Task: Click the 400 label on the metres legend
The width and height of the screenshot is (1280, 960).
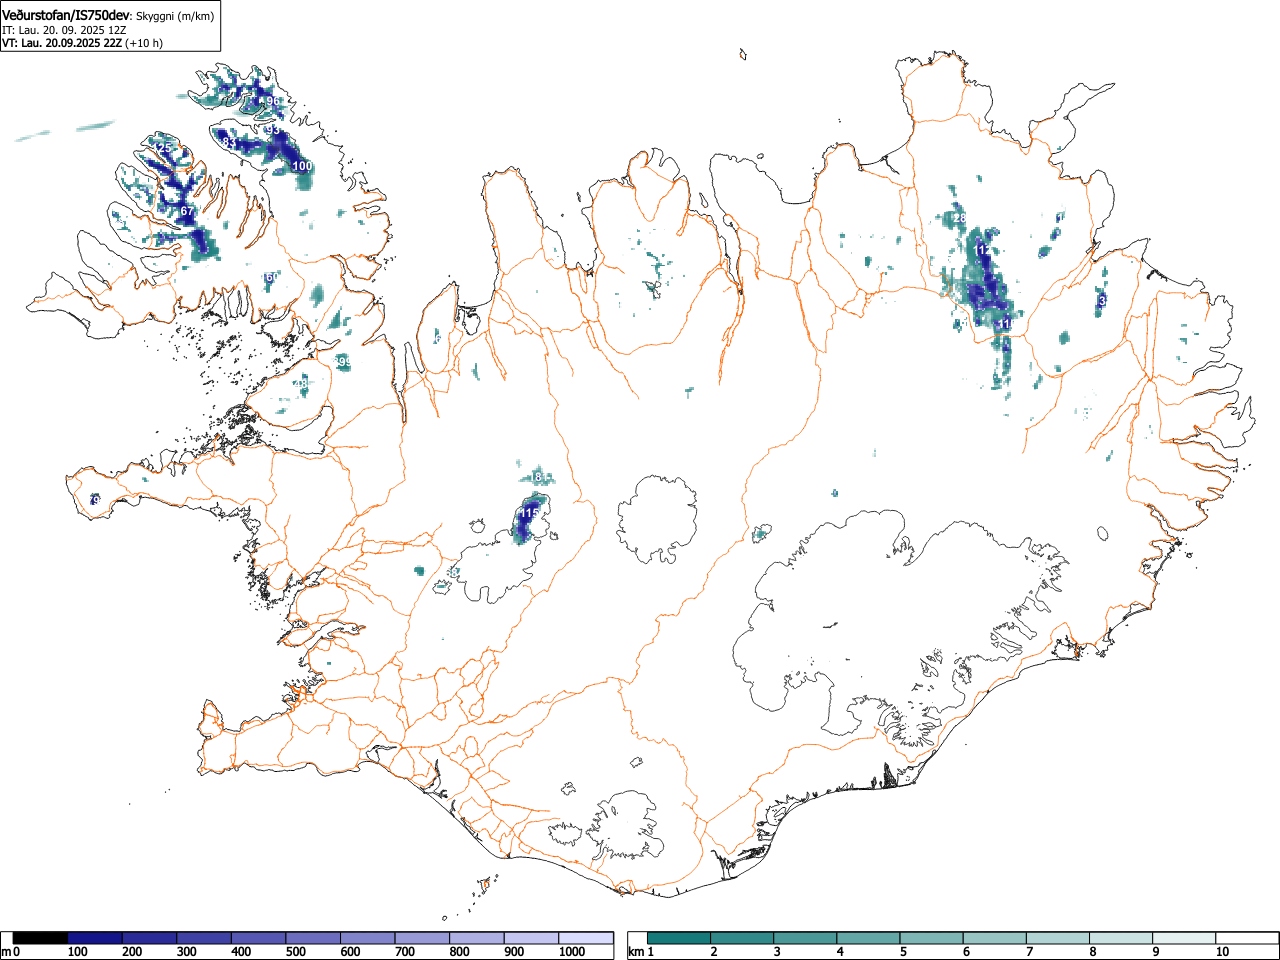Action: point(241,952)
